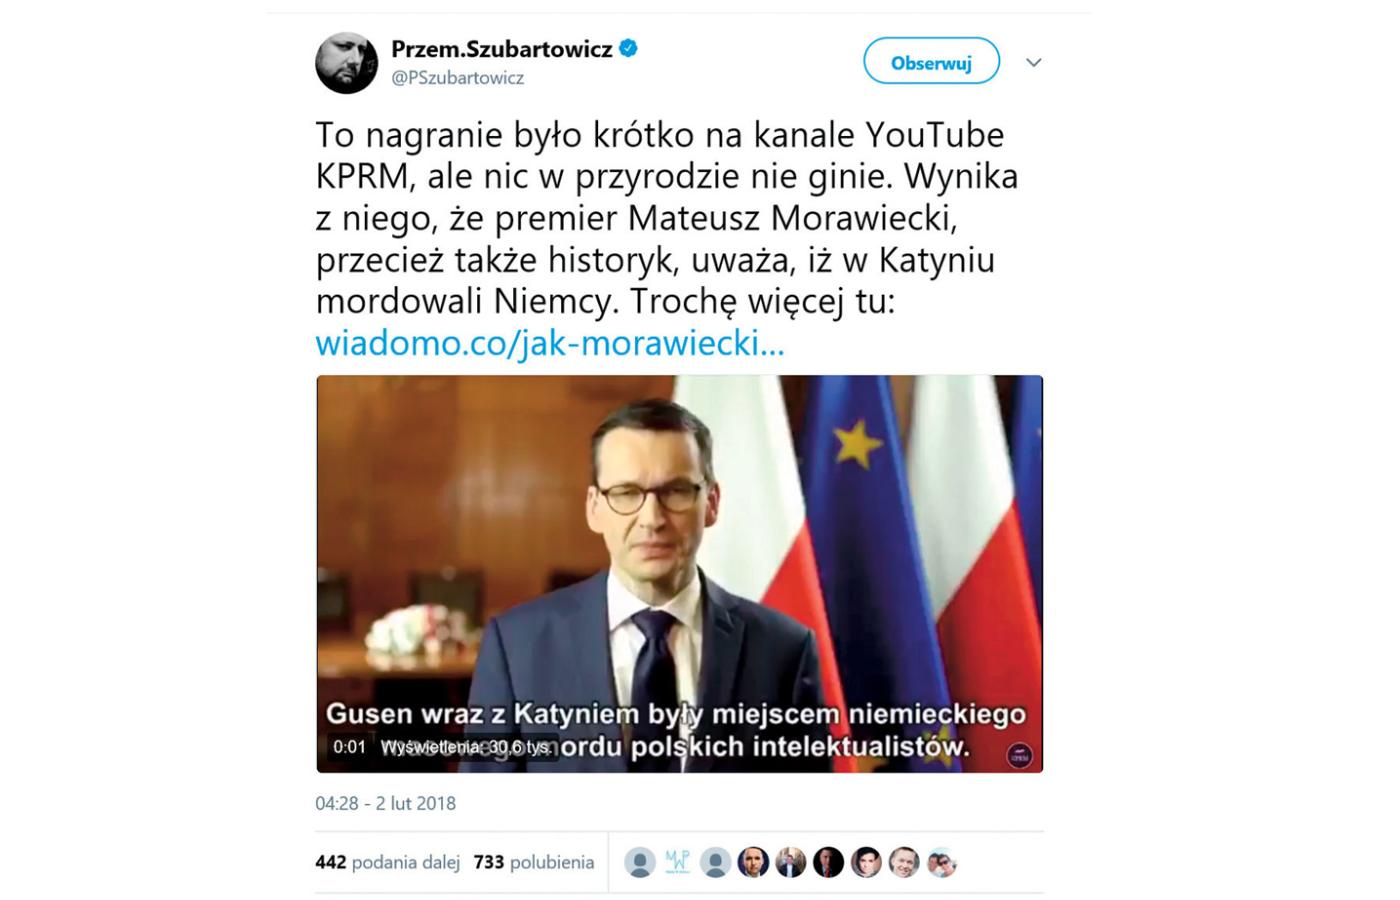Click the blue verified badge
Screen dimensions: 1400x900
(x=629, y=48)
